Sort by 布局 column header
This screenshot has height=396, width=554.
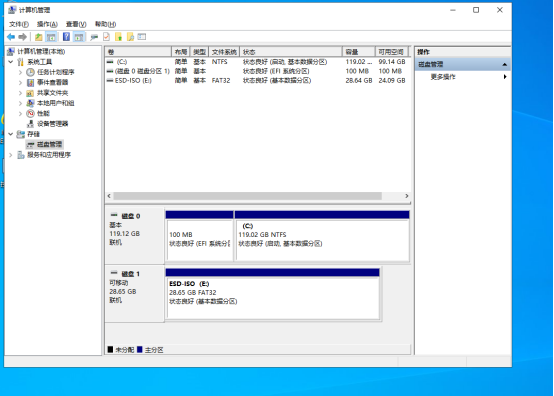pyautogui.click(x=181, y=52)
